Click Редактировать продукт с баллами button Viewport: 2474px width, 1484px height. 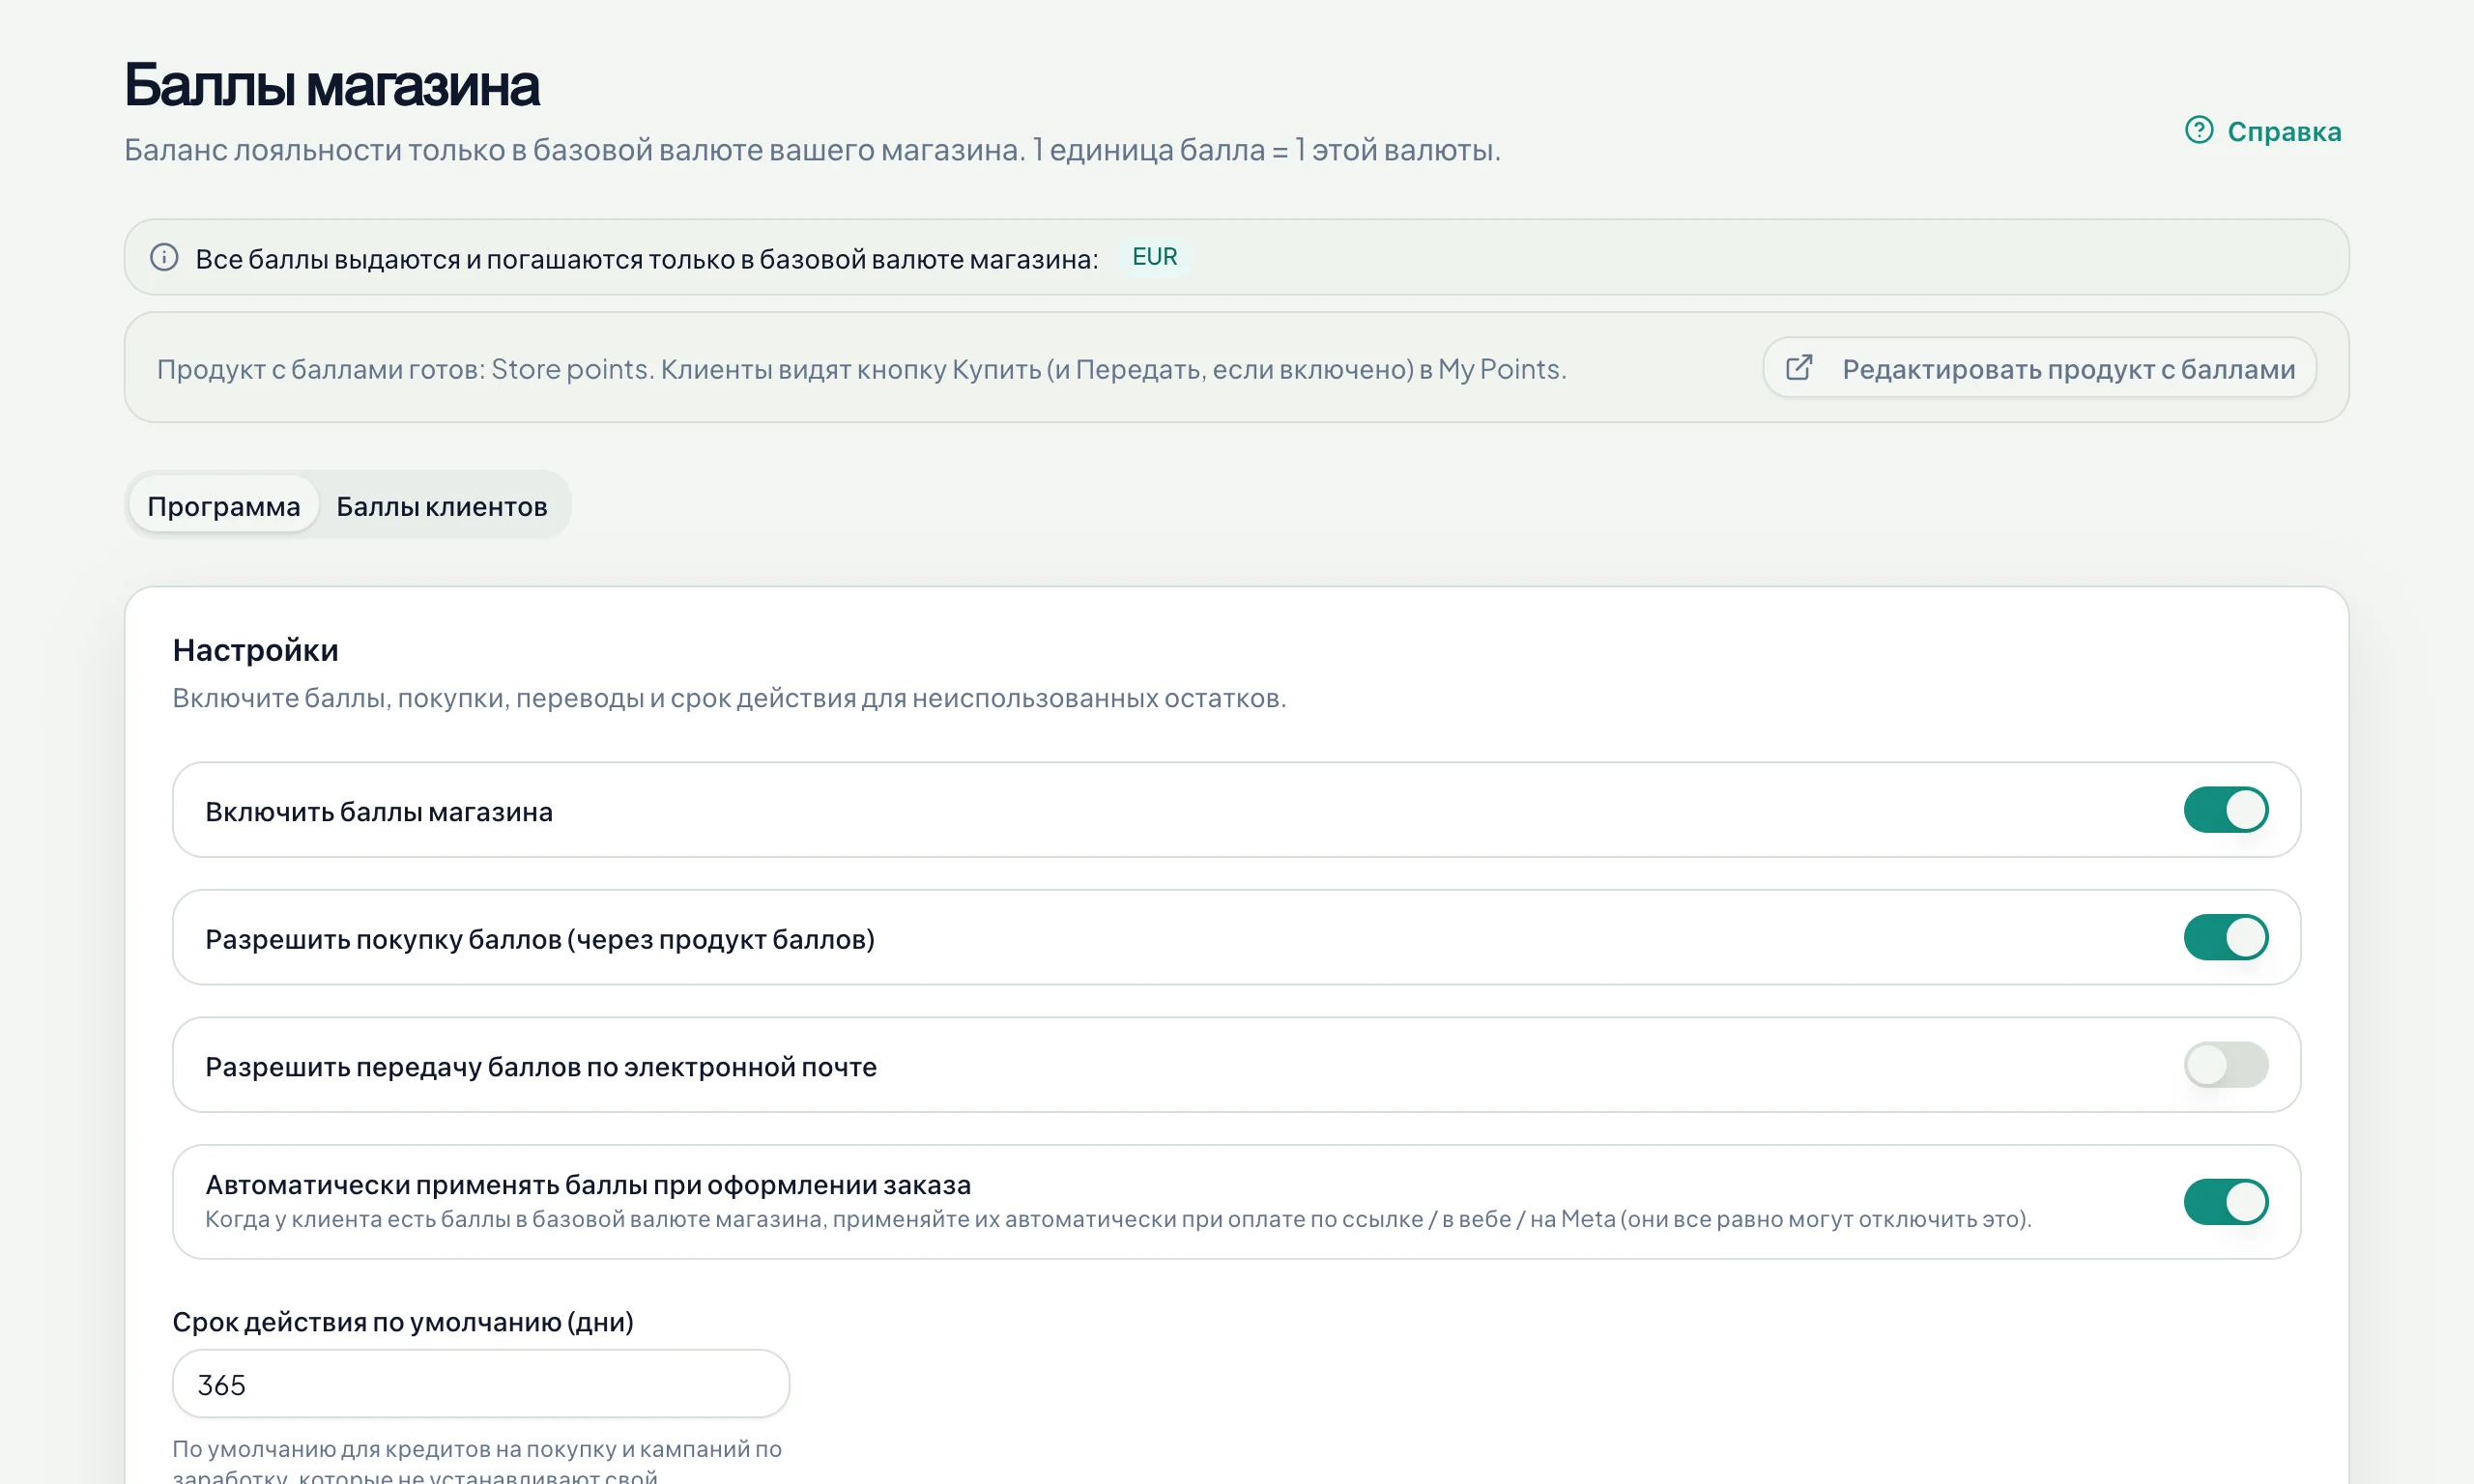pos(2039,368)
